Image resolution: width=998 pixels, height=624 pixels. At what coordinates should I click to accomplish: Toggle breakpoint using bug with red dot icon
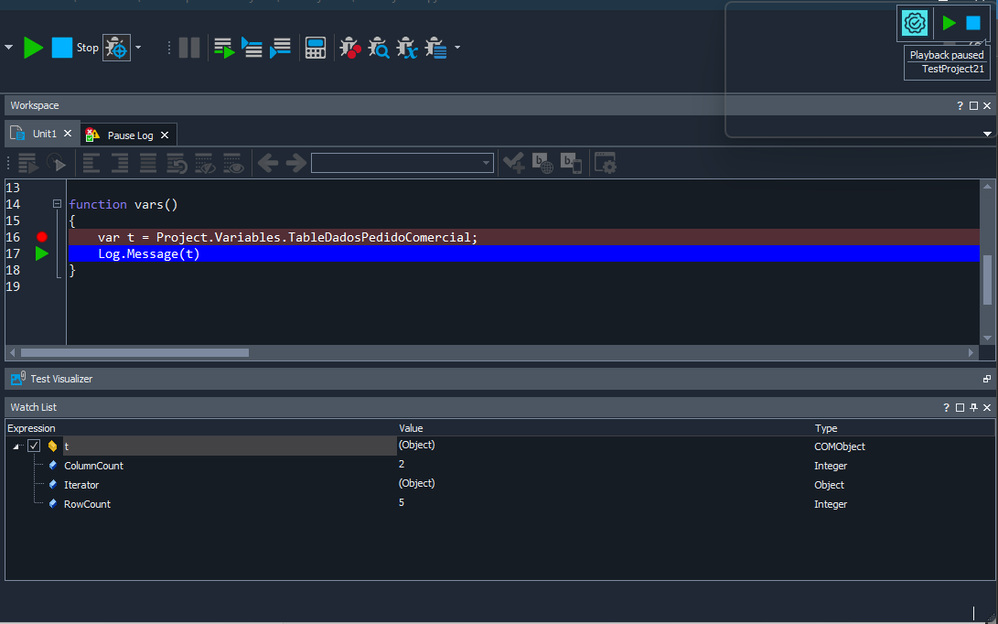(x=349, y=47)
